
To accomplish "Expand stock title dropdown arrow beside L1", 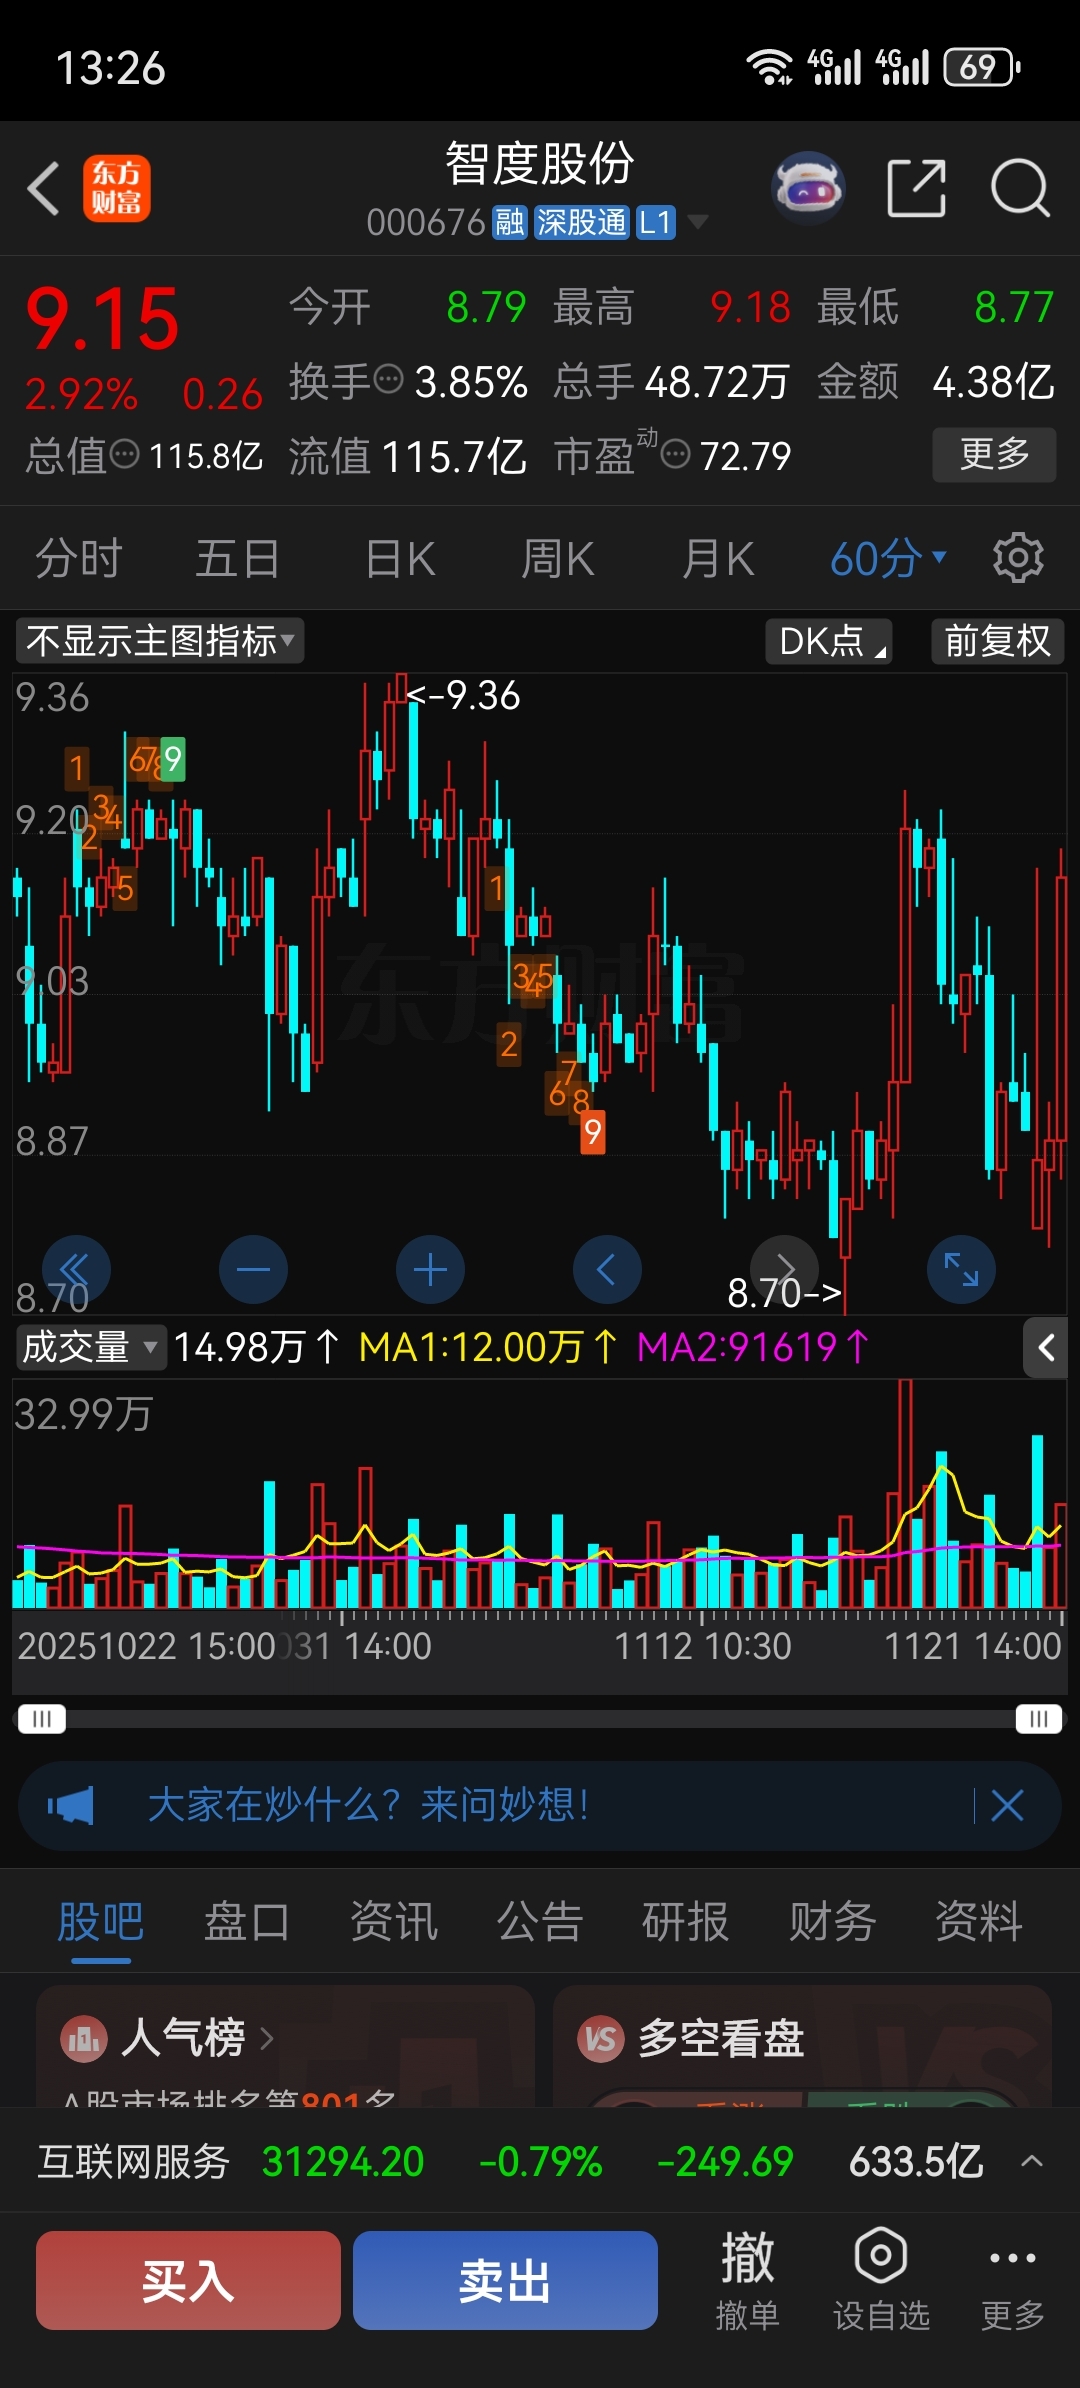I will tap(698, 221).
